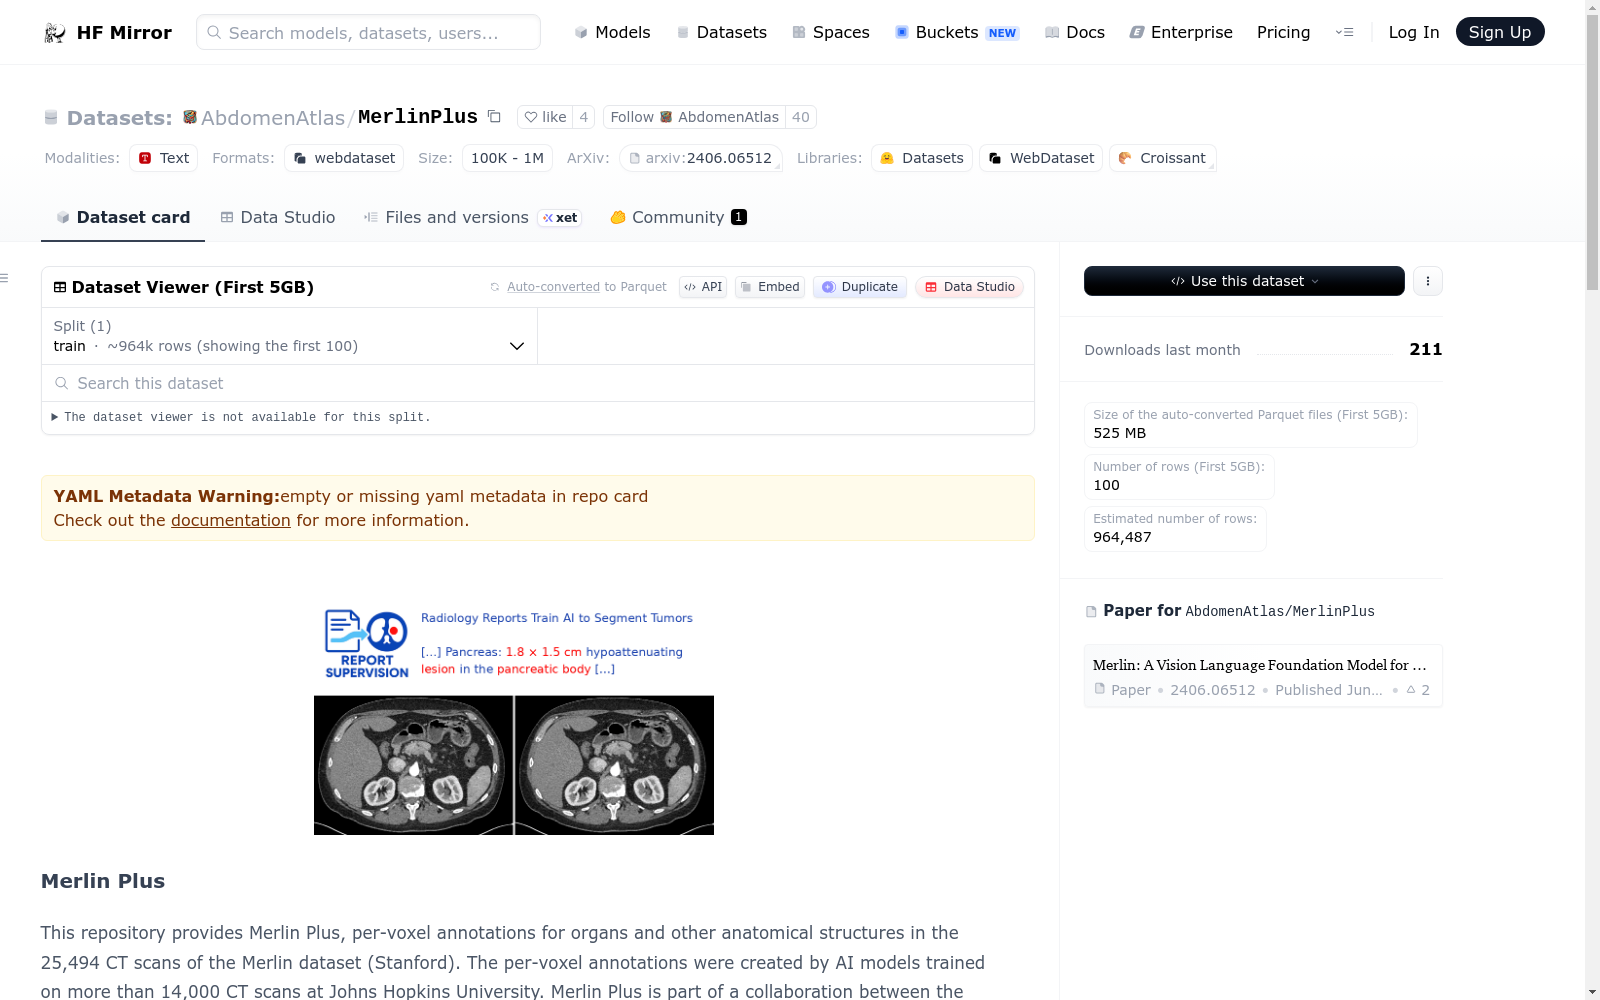Open the Buckets nav item
This screenshot has width=1600, height=1000.
point(956,32)
